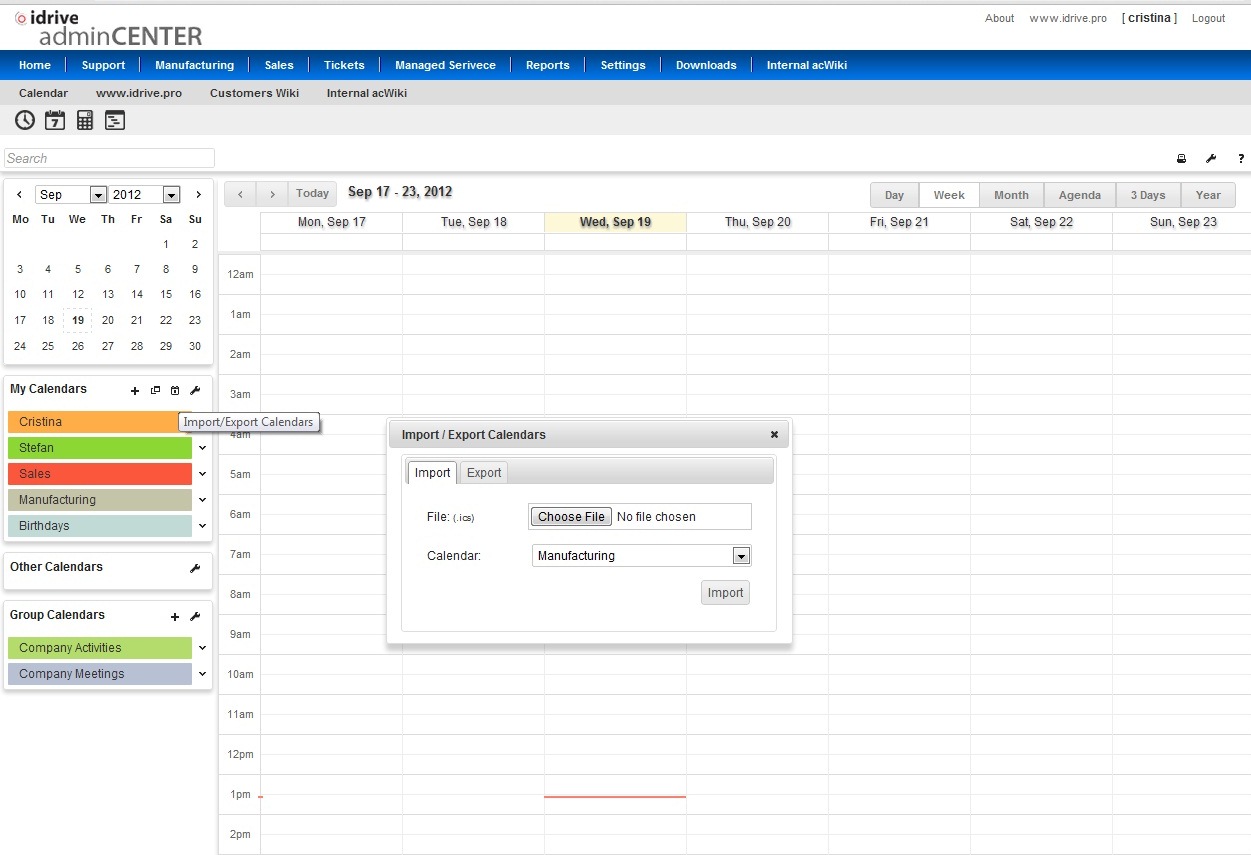Open the Settings menu in the blue bar
1251x855 pixels.
pyautogui.click(x=623, y=65)
